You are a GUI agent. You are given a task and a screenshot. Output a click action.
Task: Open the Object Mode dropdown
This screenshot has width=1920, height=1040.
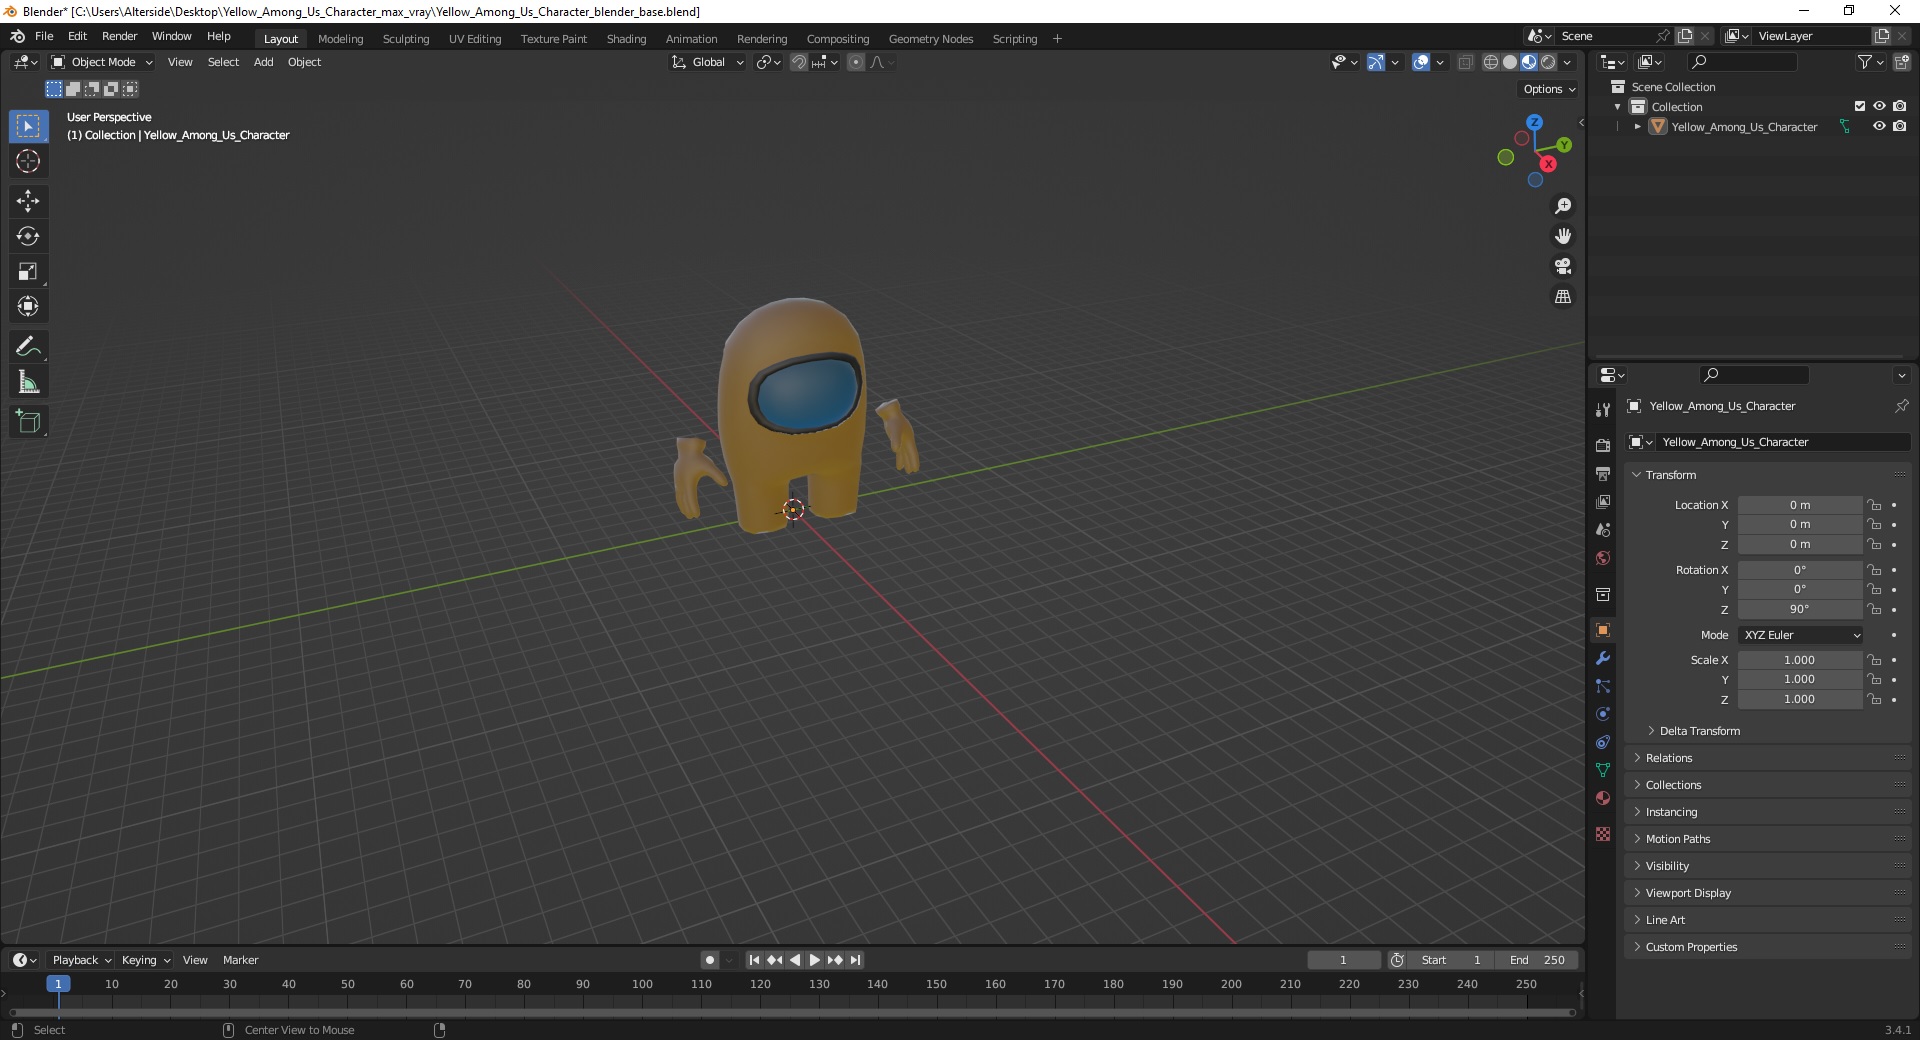pyautogui.click(x=102, y=62)
